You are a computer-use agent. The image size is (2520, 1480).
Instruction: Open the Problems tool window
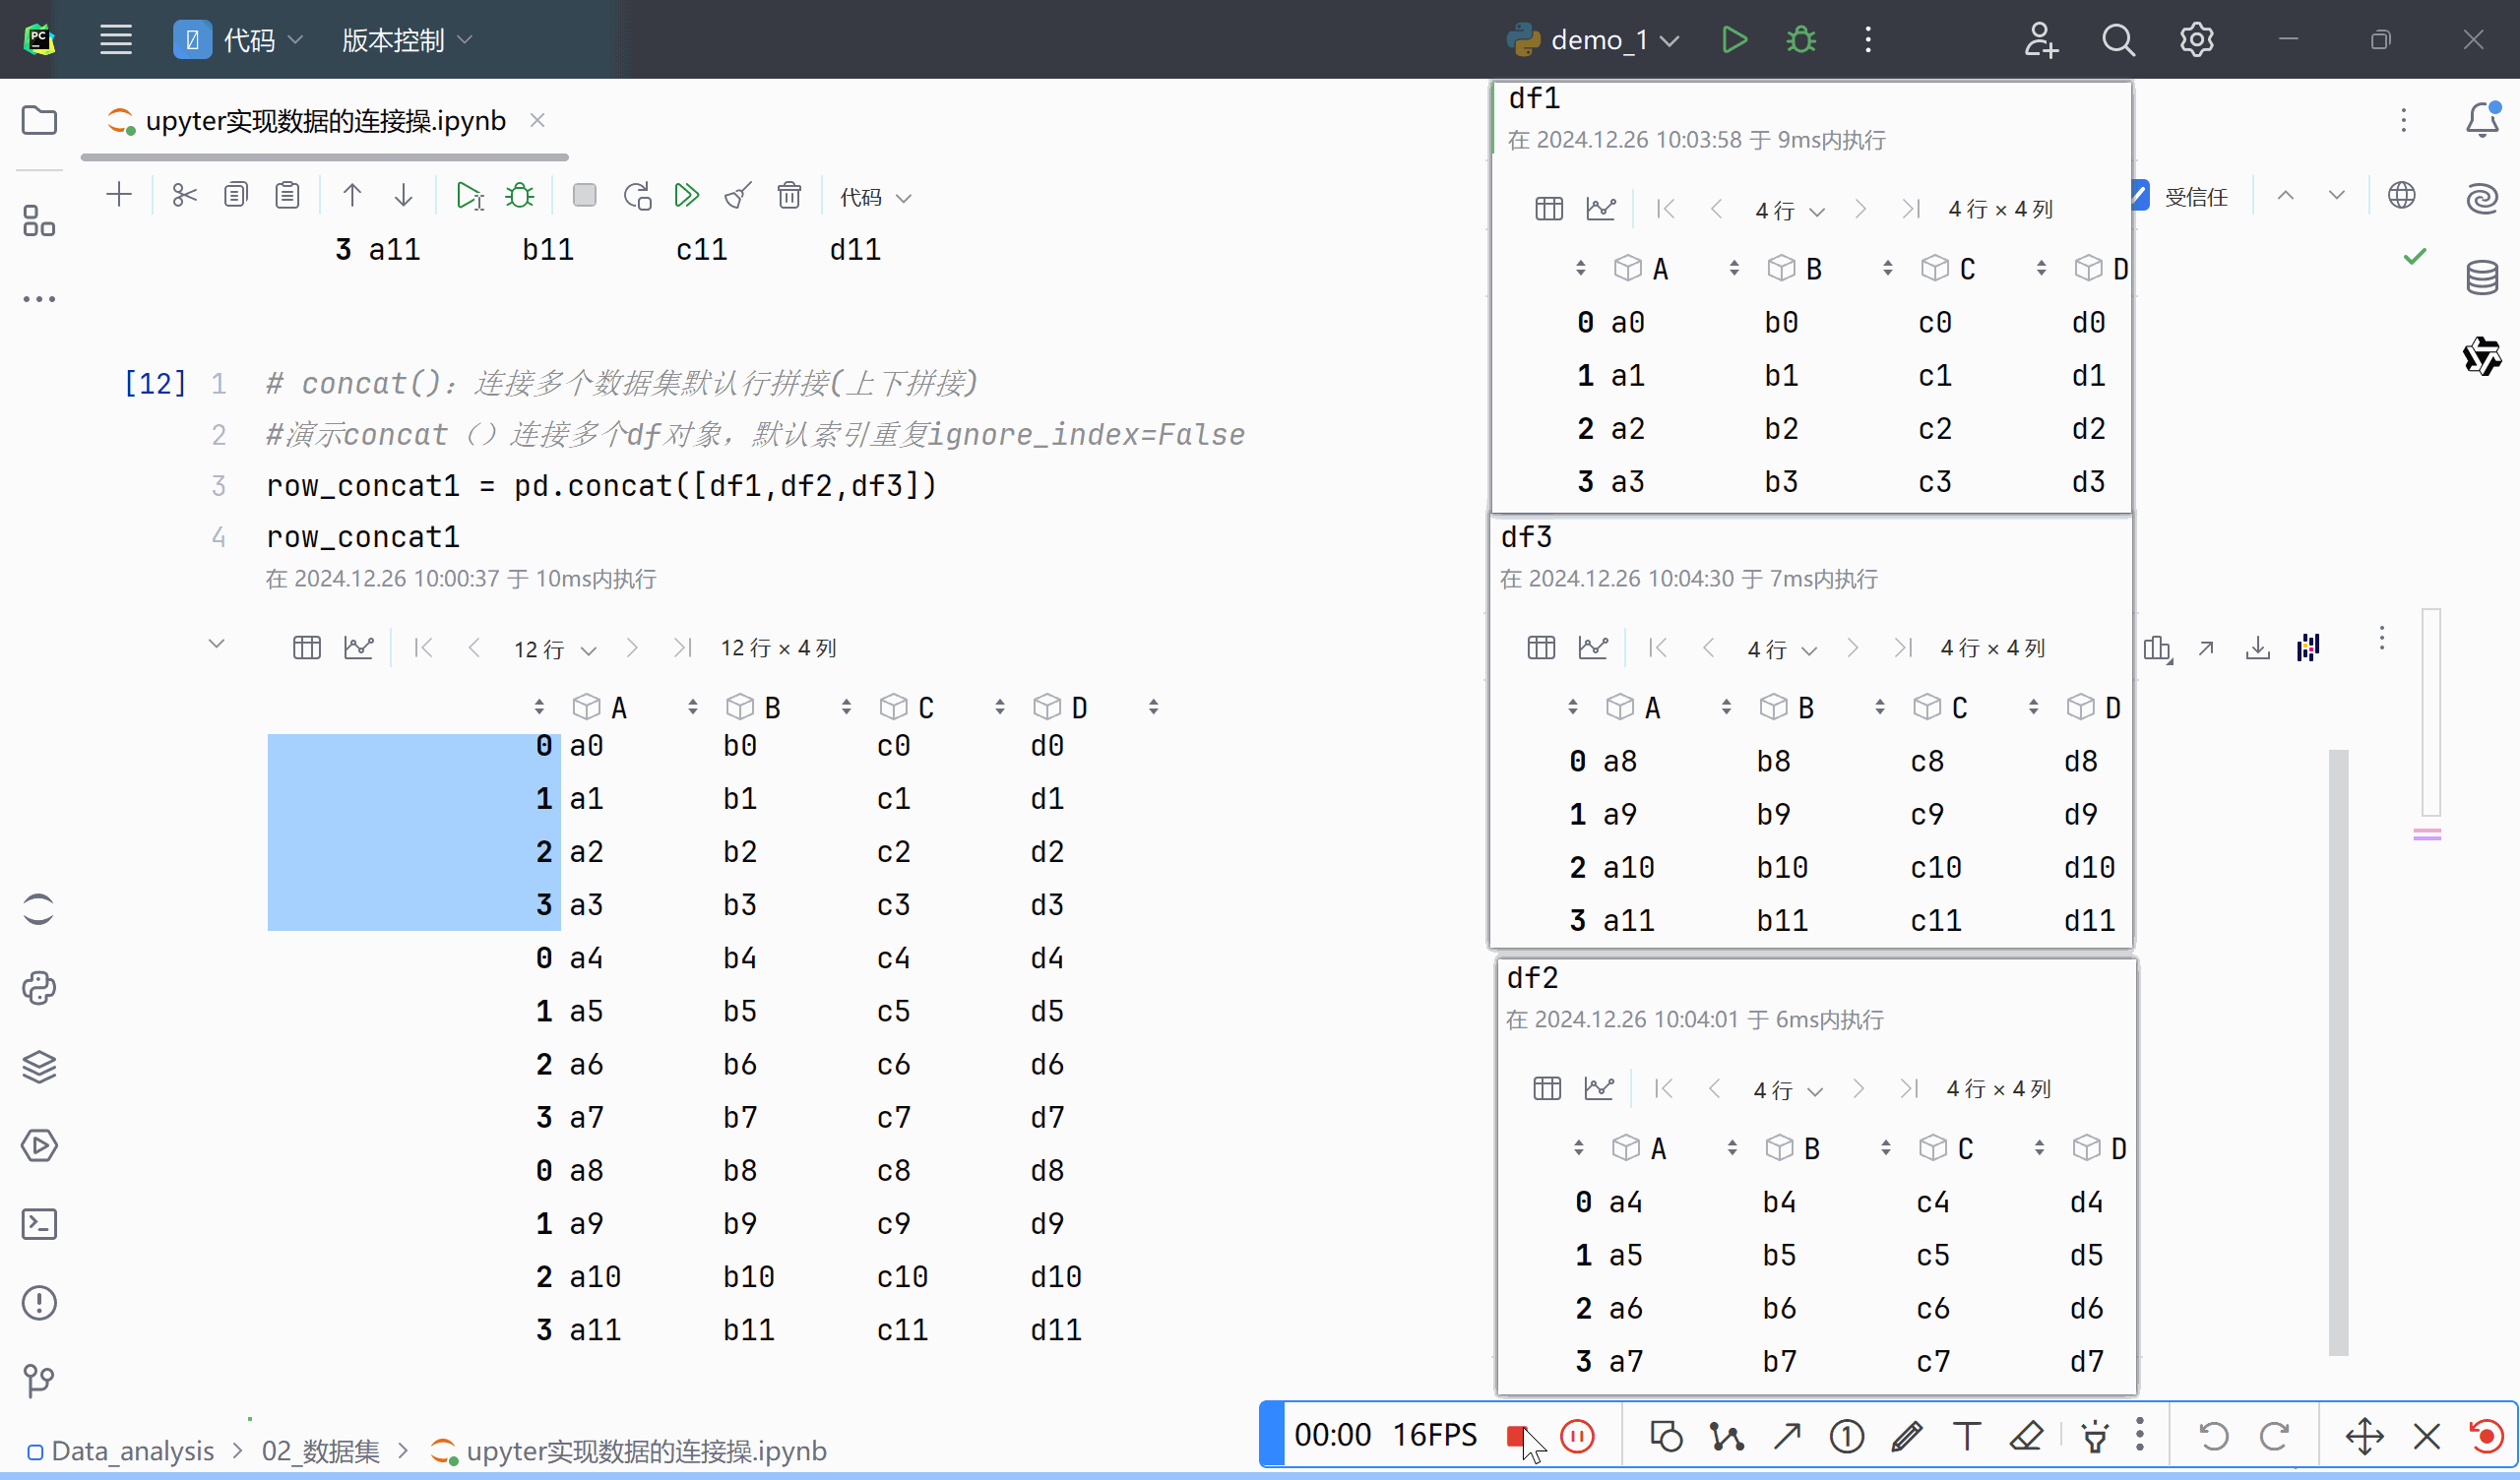click(39, 1303)
